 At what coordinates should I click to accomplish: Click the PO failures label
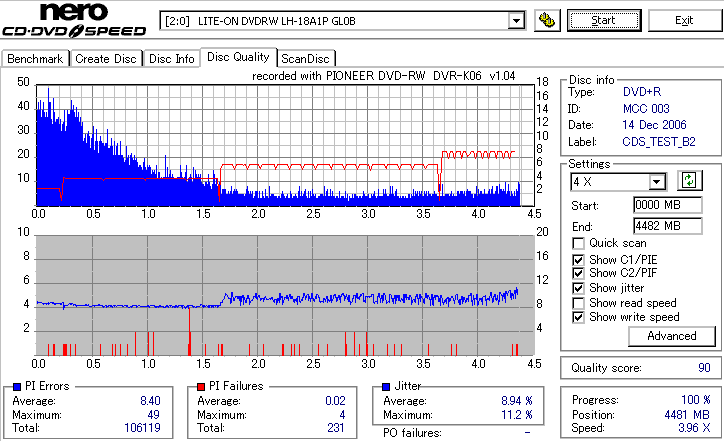tap(412, 433)
